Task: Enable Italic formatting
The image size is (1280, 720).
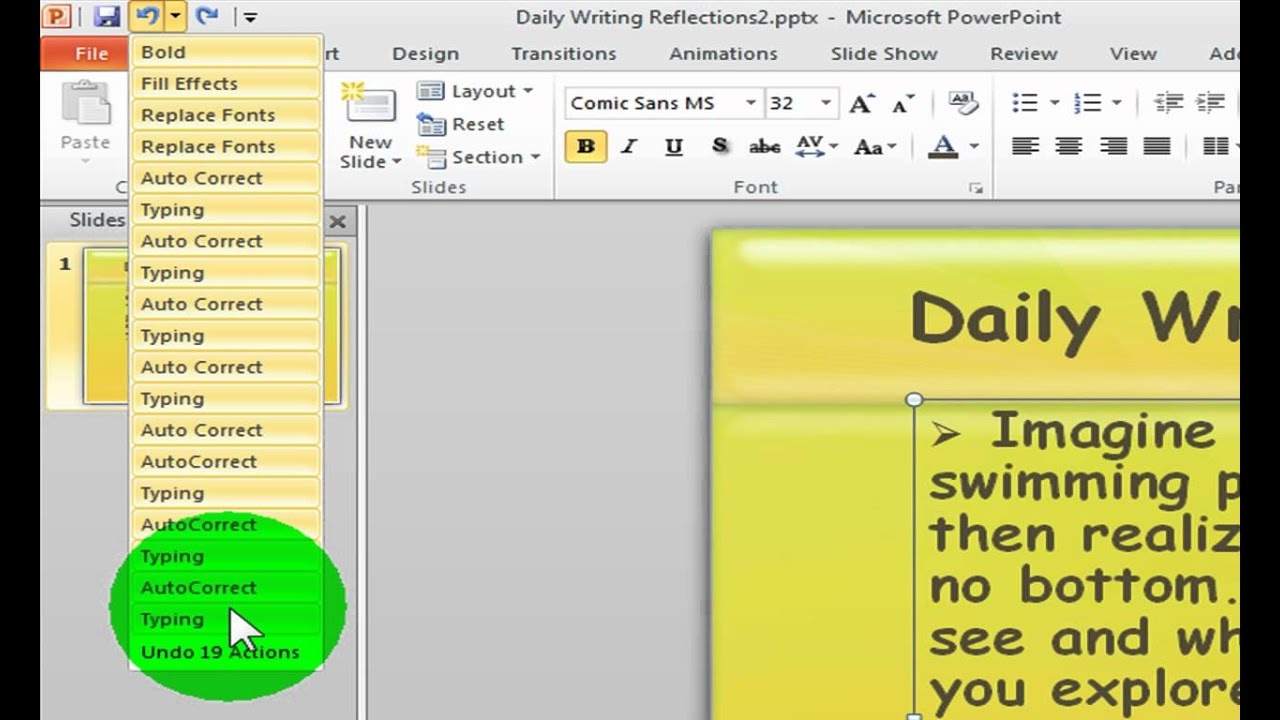Action: coord(628,146)
